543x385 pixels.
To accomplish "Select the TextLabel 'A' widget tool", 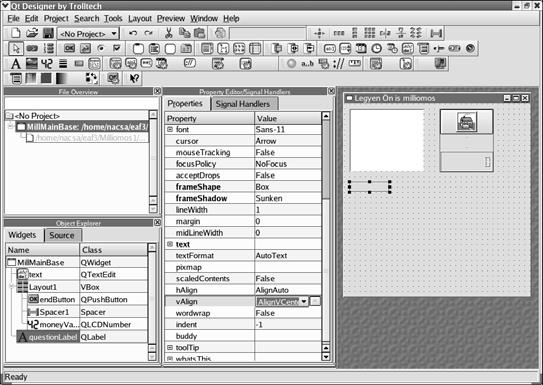I will tap(15, 64).
